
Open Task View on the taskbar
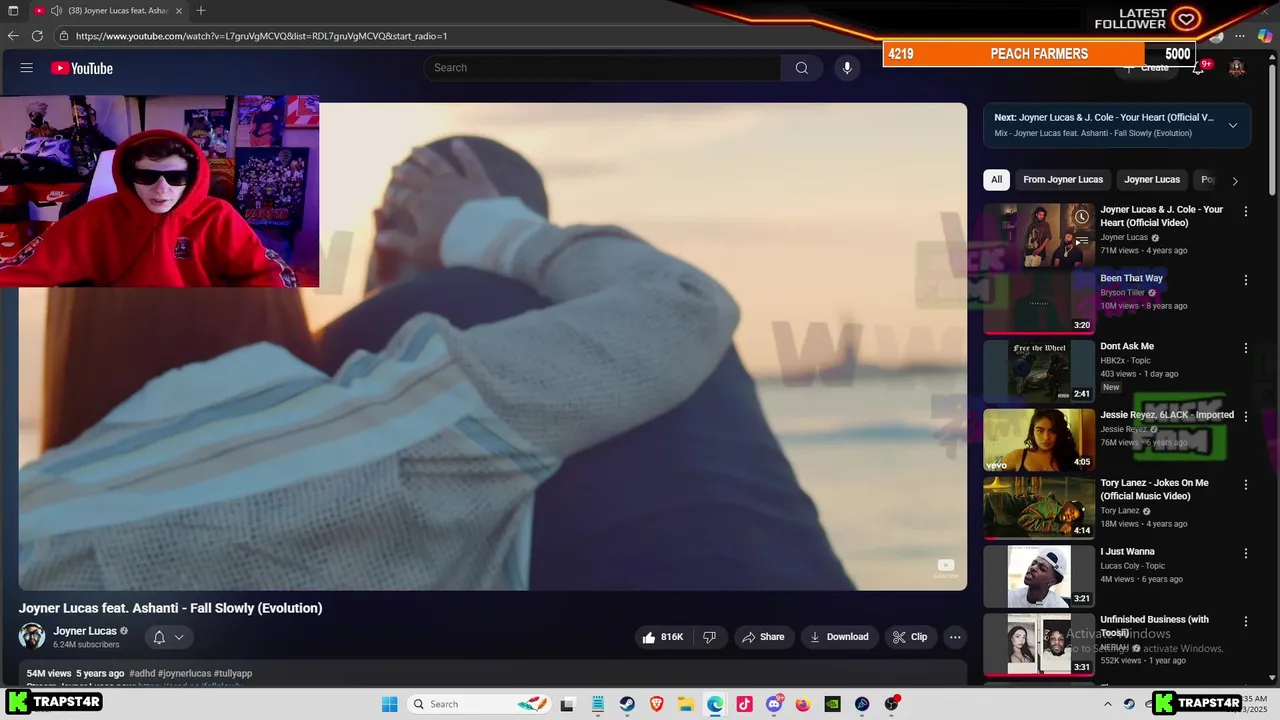(567, 704)
